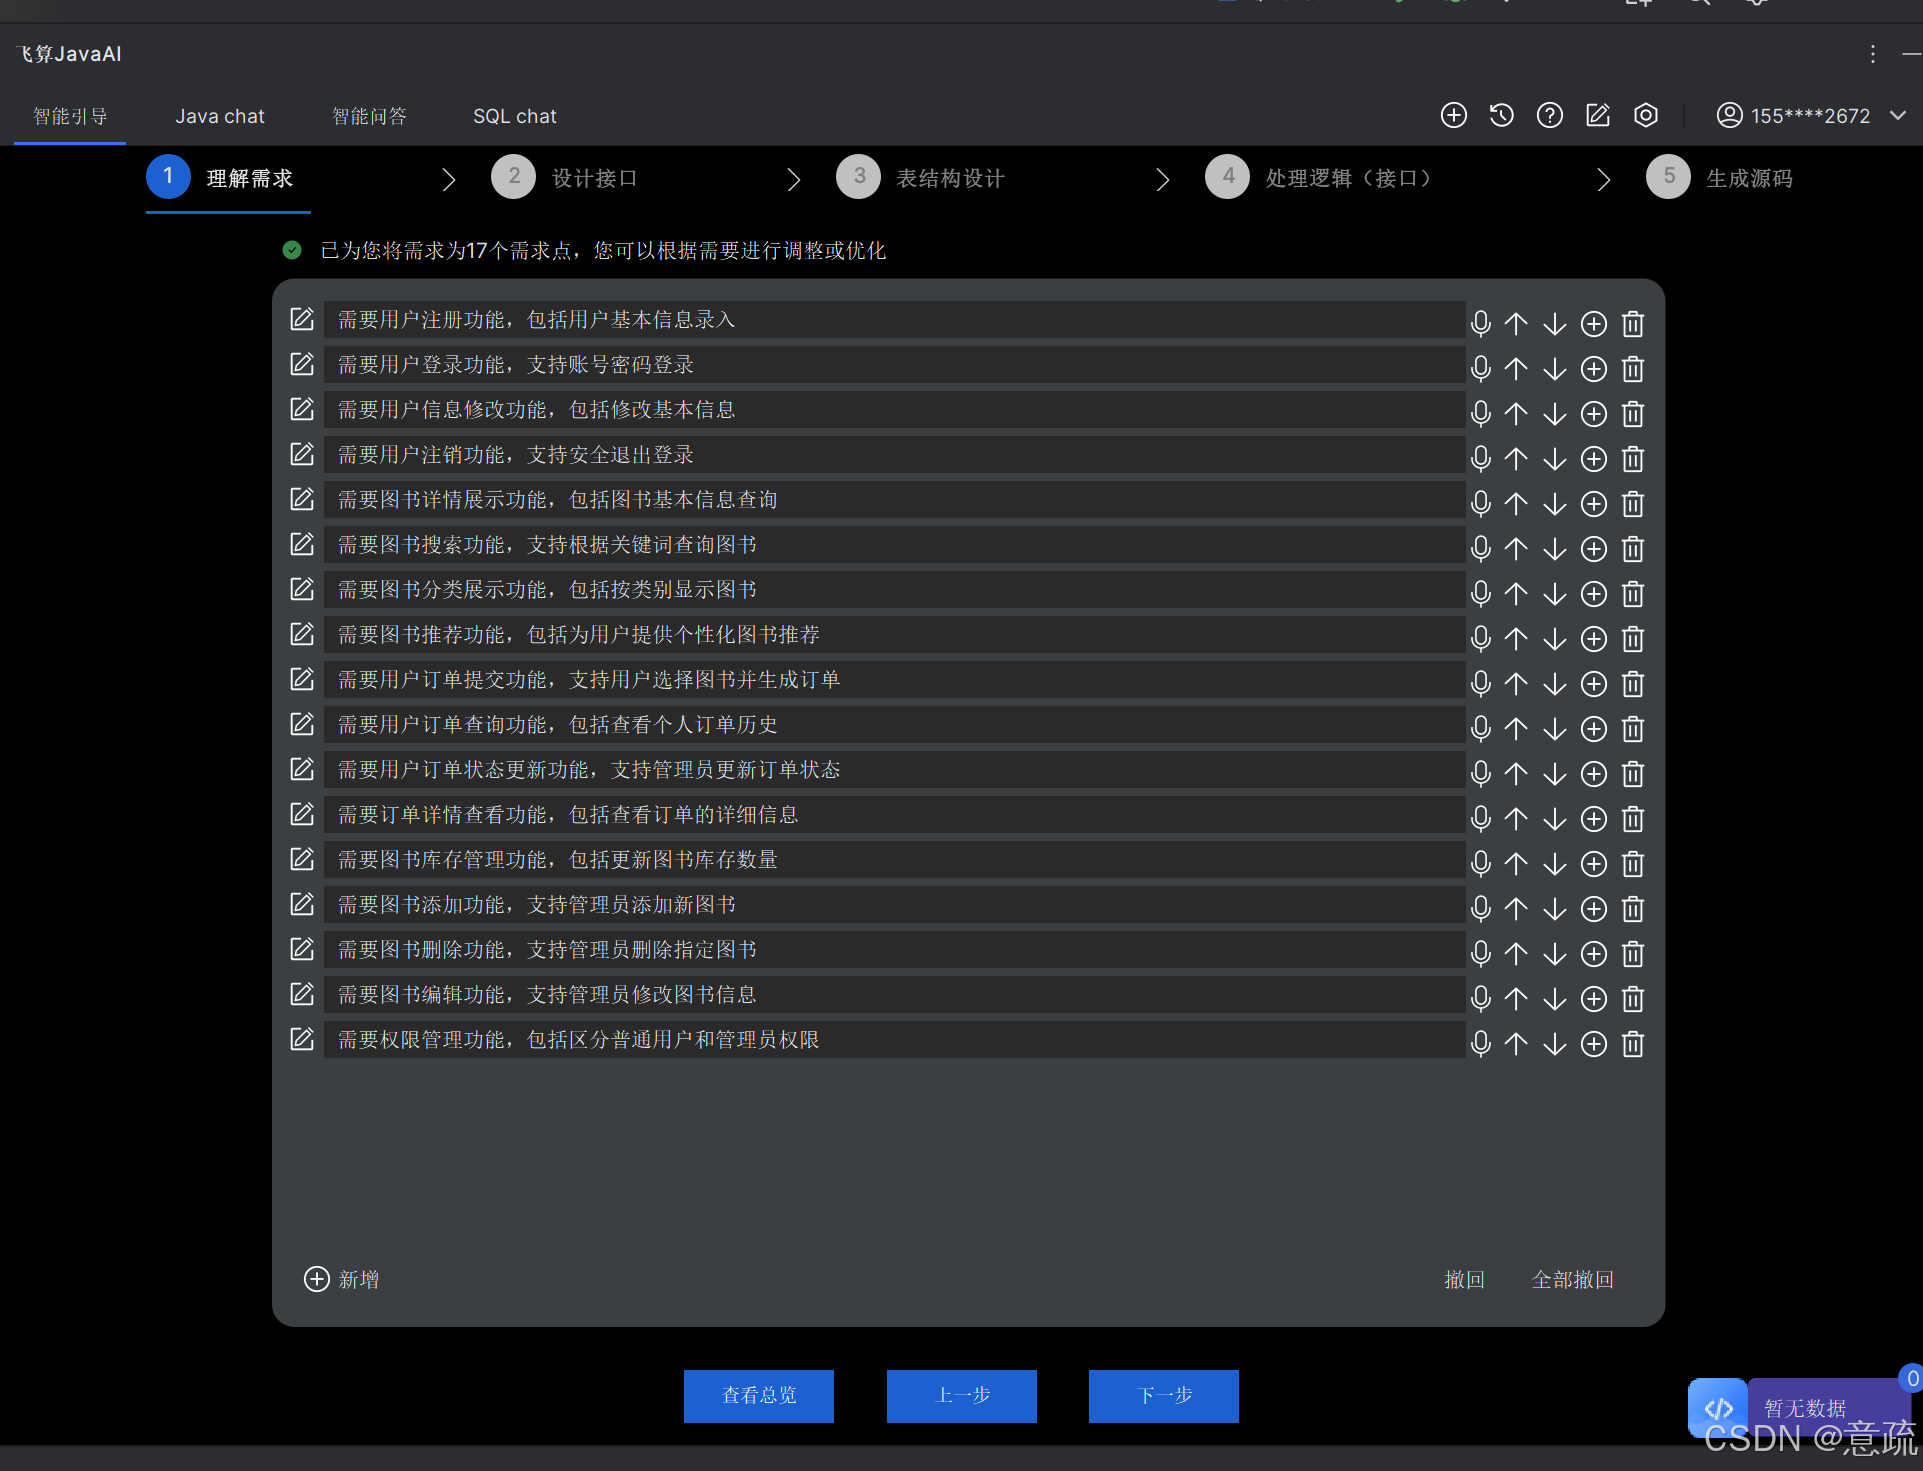Move user login requirement down
Image resolution: width=1923 pixels, height=1471 pixels.
1554,369
